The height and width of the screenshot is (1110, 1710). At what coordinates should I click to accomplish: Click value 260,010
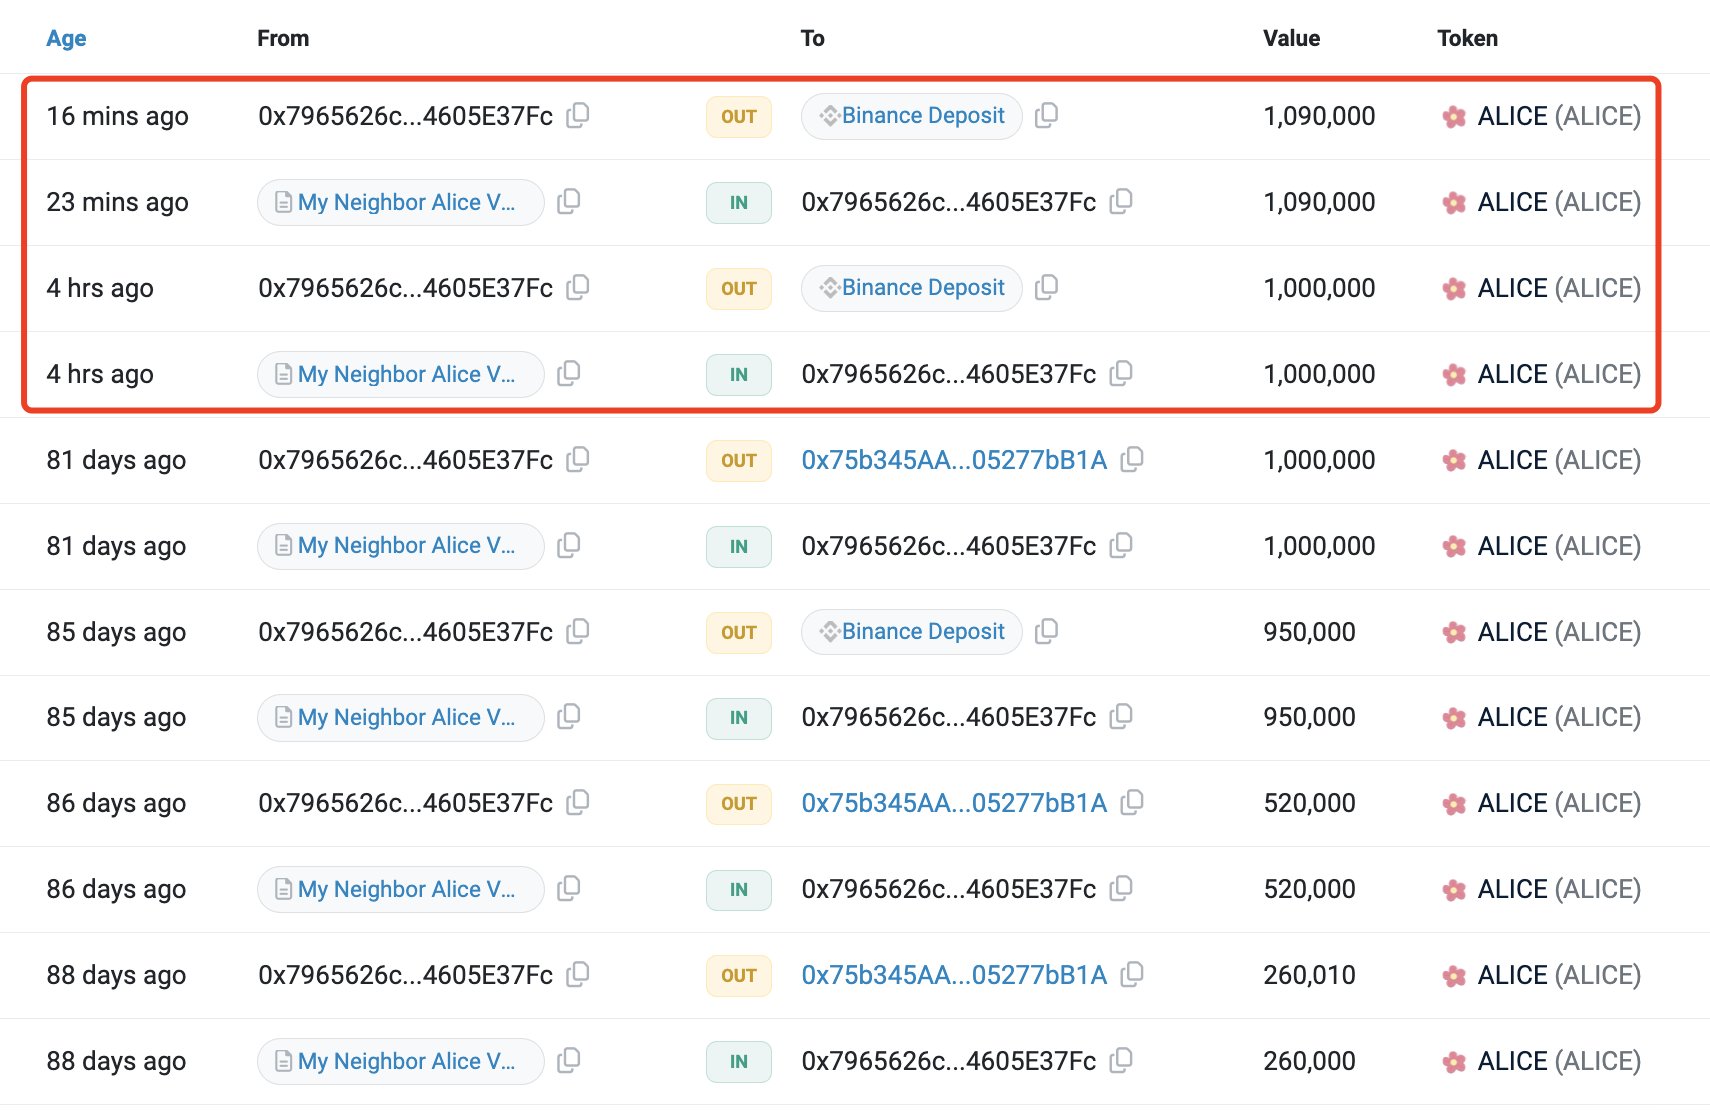point(1309,975)
